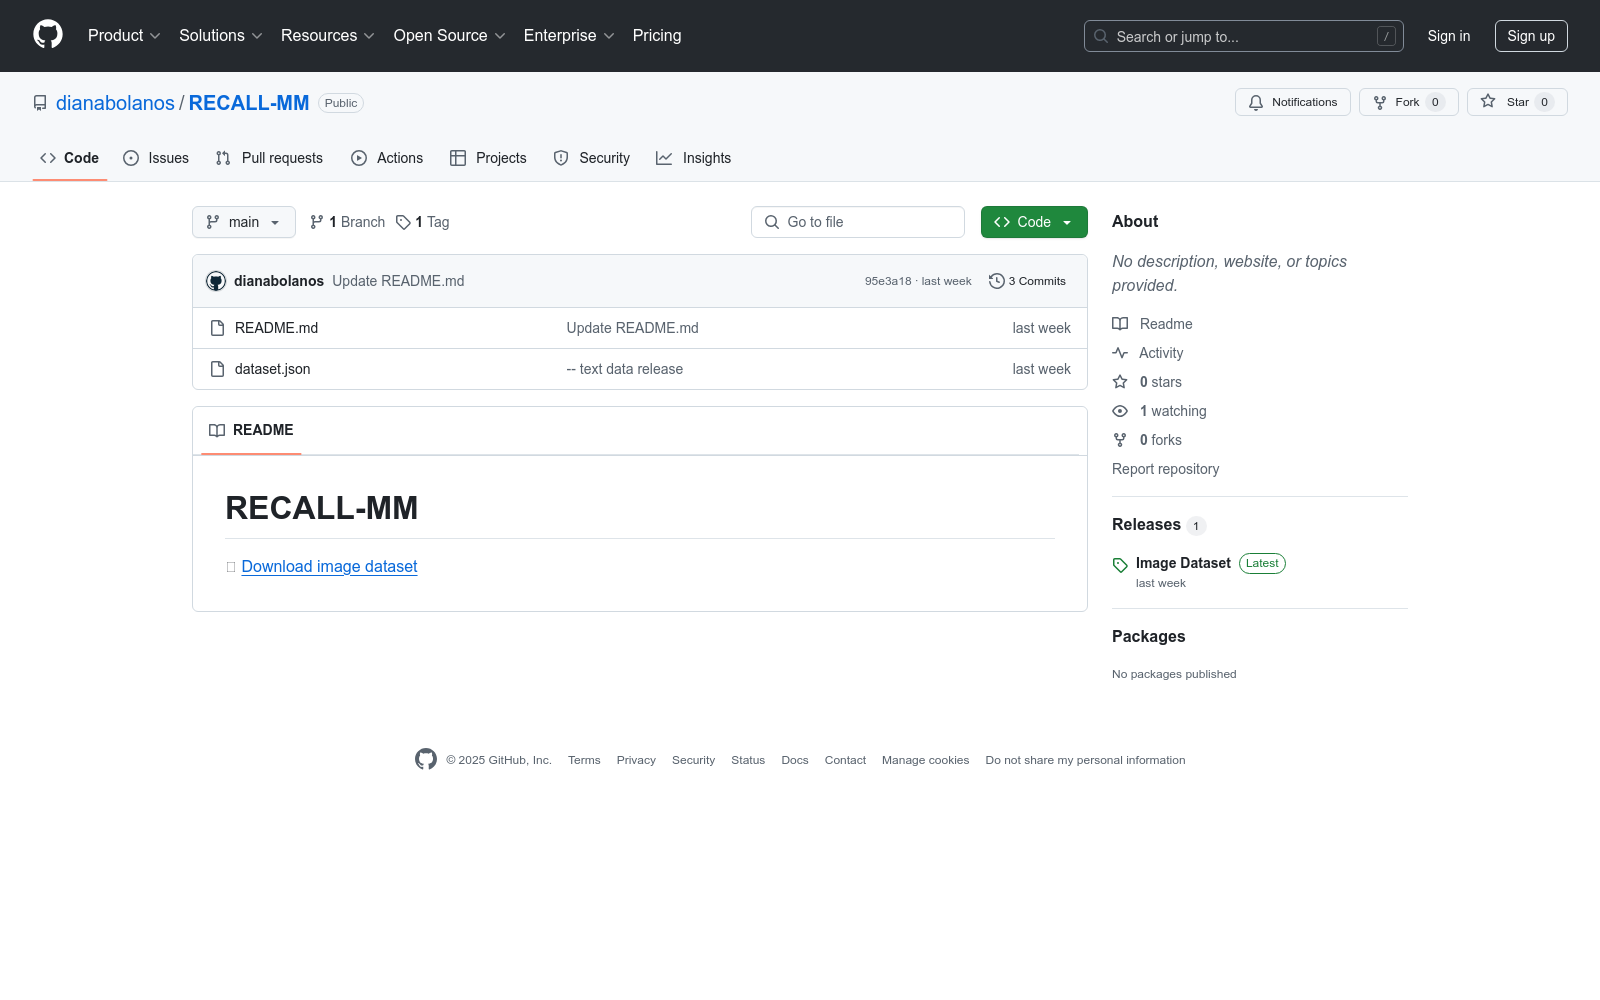Focus the Search or jump to field
Viewport: 1600px width, 1000px height.
[1243, 36]
